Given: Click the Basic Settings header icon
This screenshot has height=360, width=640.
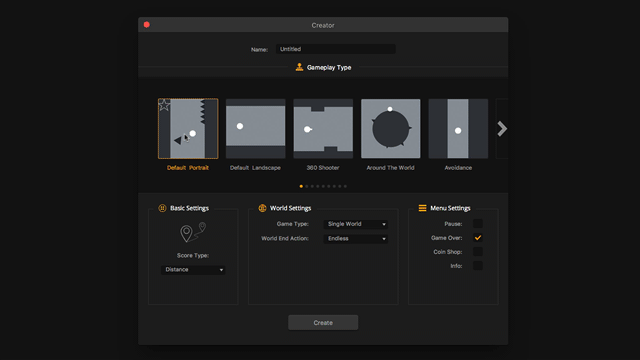Looking at the screenshot, I should tap(162, 208).
